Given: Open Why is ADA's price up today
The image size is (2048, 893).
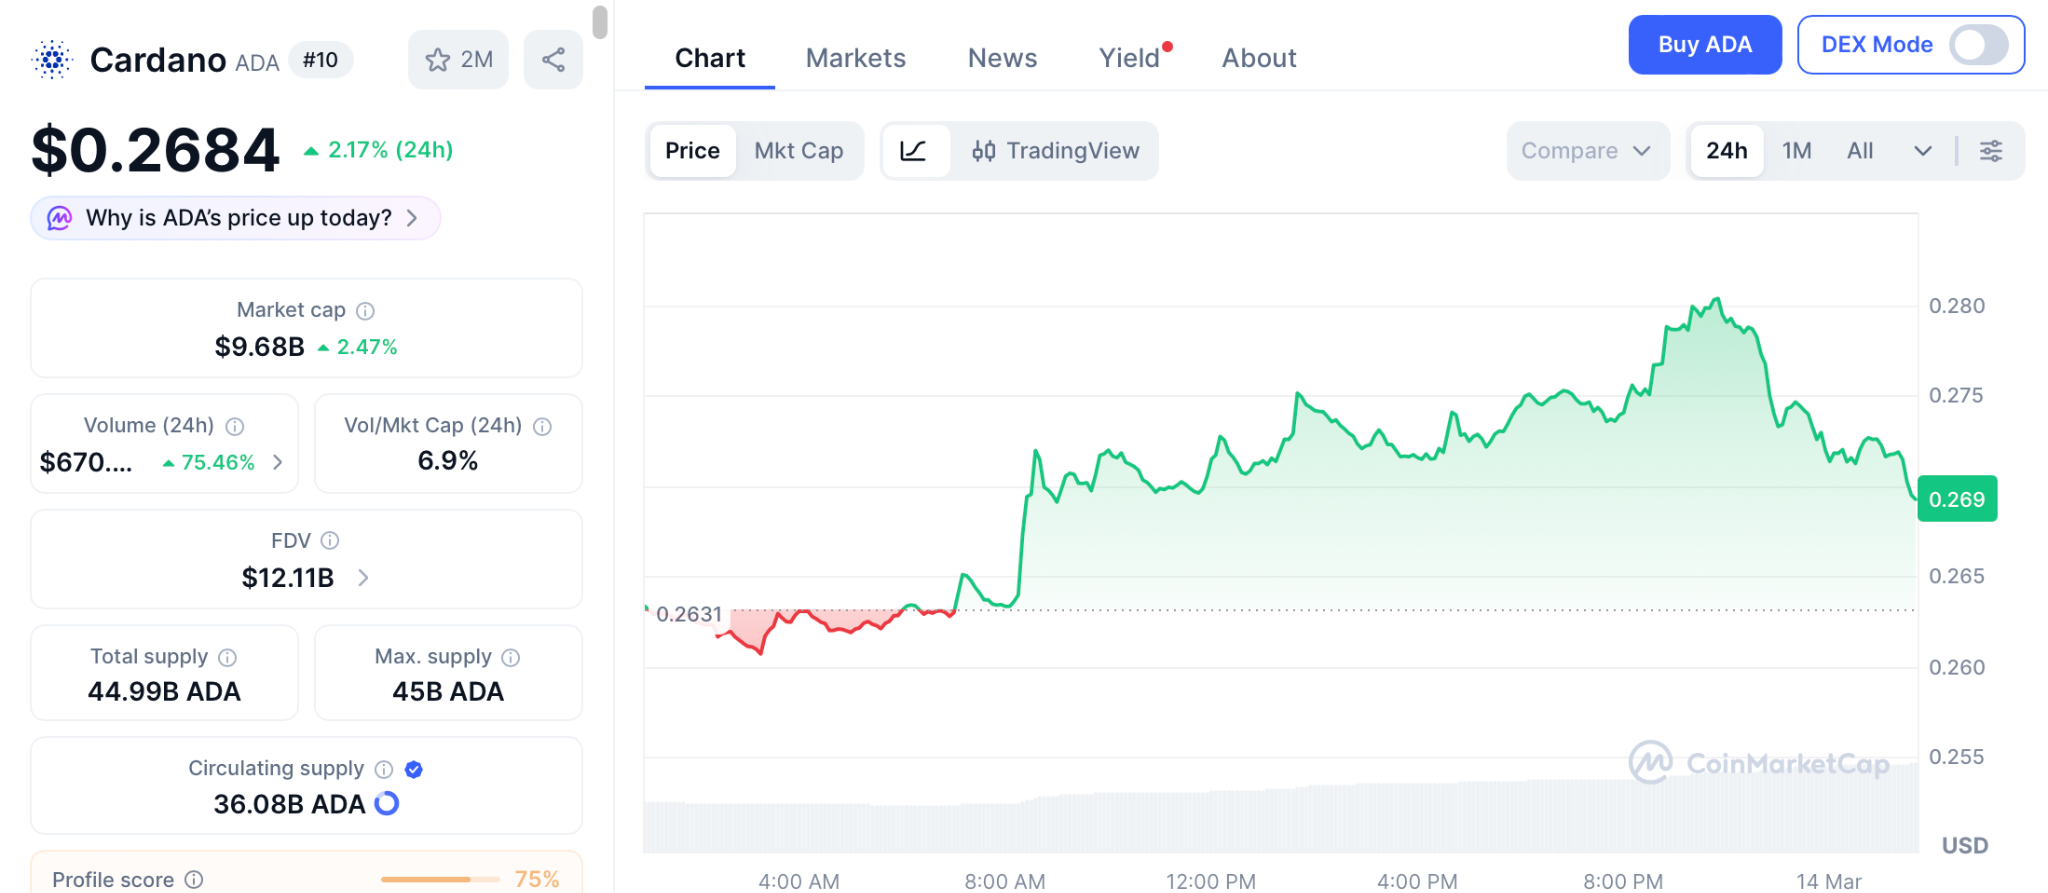Looking at the screenshot, I should [236, 218].
